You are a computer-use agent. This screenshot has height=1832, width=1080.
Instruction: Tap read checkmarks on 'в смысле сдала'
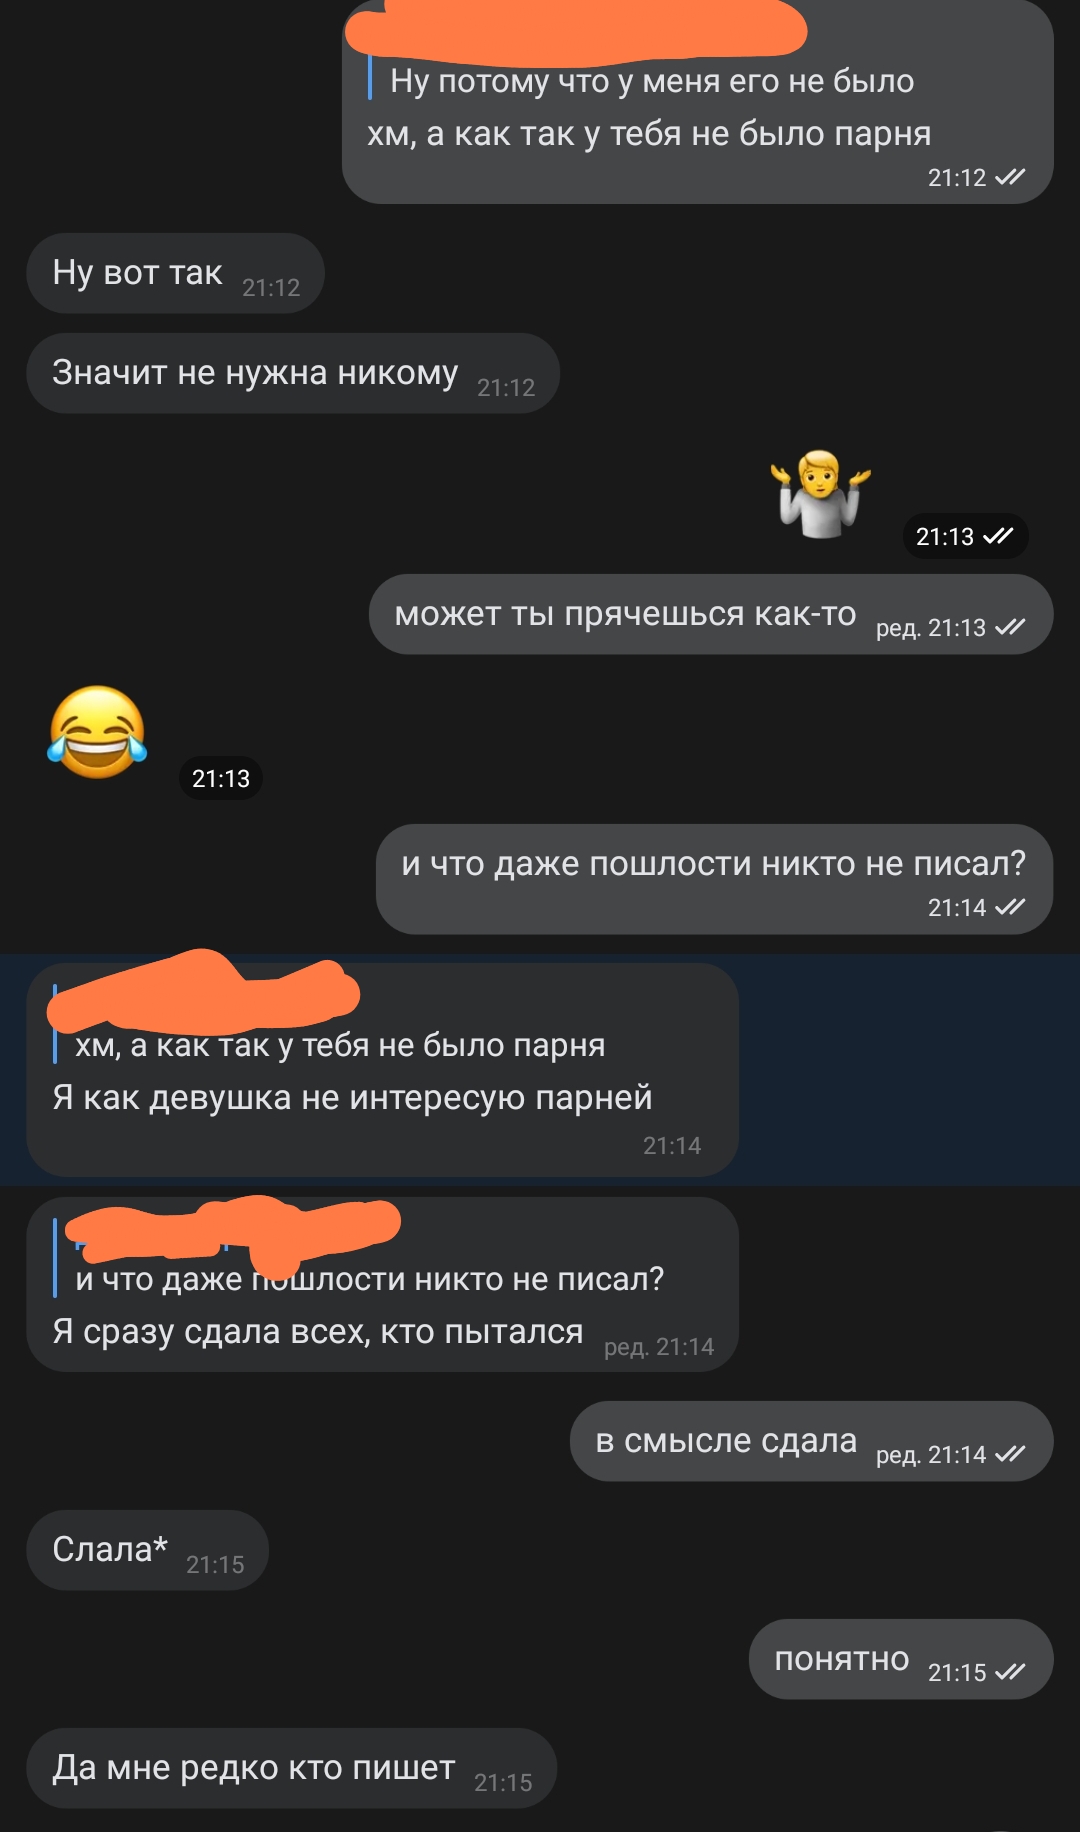(x=1010, y=1454)
